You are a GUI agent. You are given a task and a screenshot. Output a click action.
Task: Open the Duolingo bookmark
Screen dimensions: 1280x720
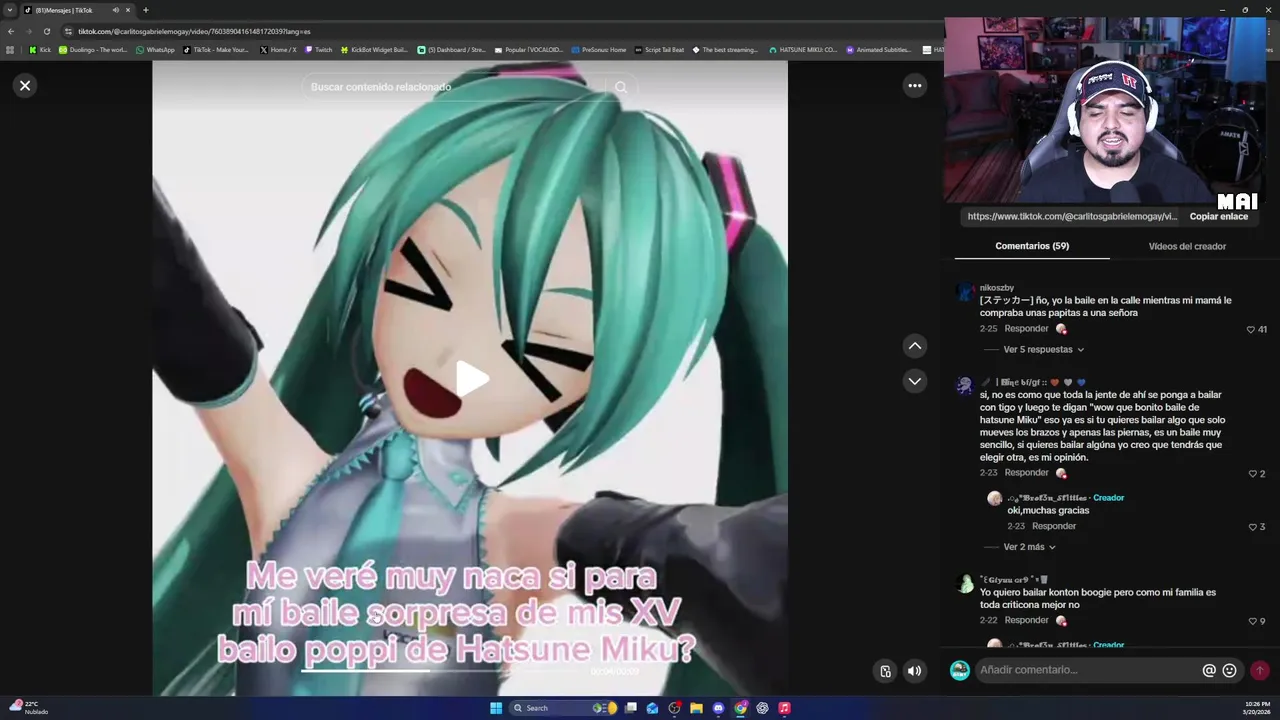point(93,49)
